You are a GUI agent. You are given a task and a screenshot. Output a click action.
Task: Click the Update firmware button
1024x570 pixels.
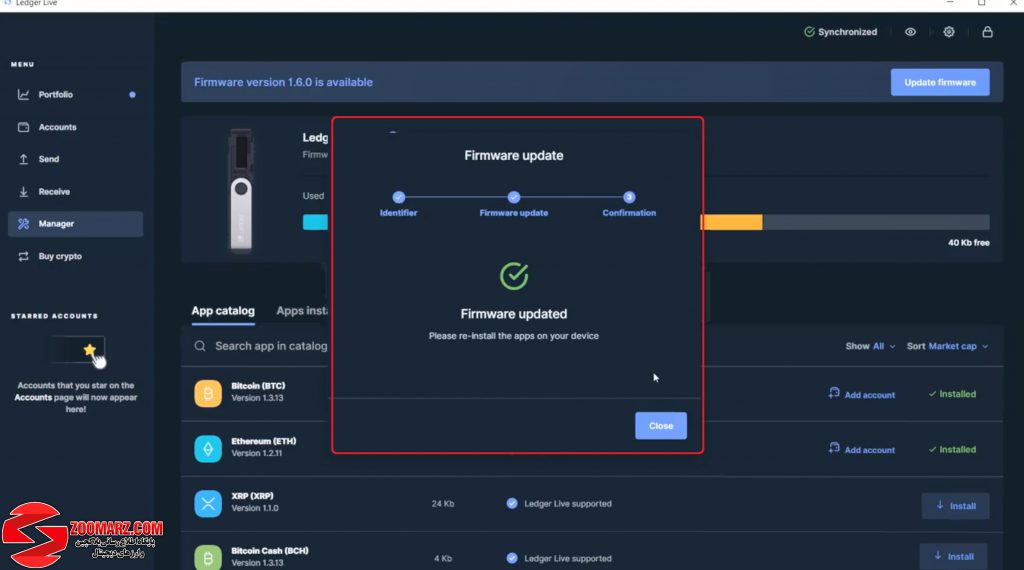[x=940, y=82]
